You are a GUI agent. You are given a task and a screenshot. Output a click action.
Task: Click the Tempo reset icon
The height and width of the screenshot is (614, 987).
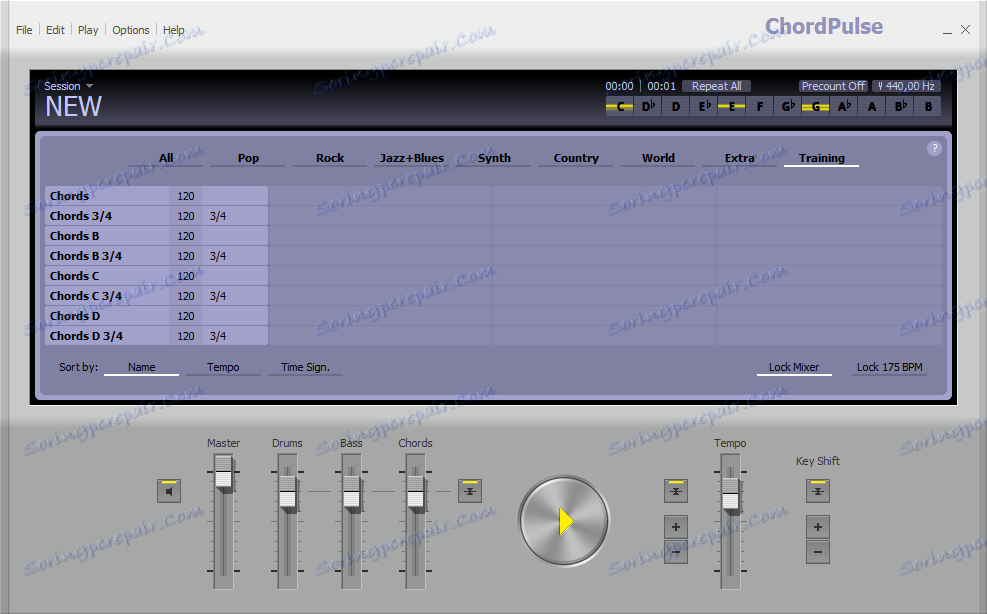675,490
